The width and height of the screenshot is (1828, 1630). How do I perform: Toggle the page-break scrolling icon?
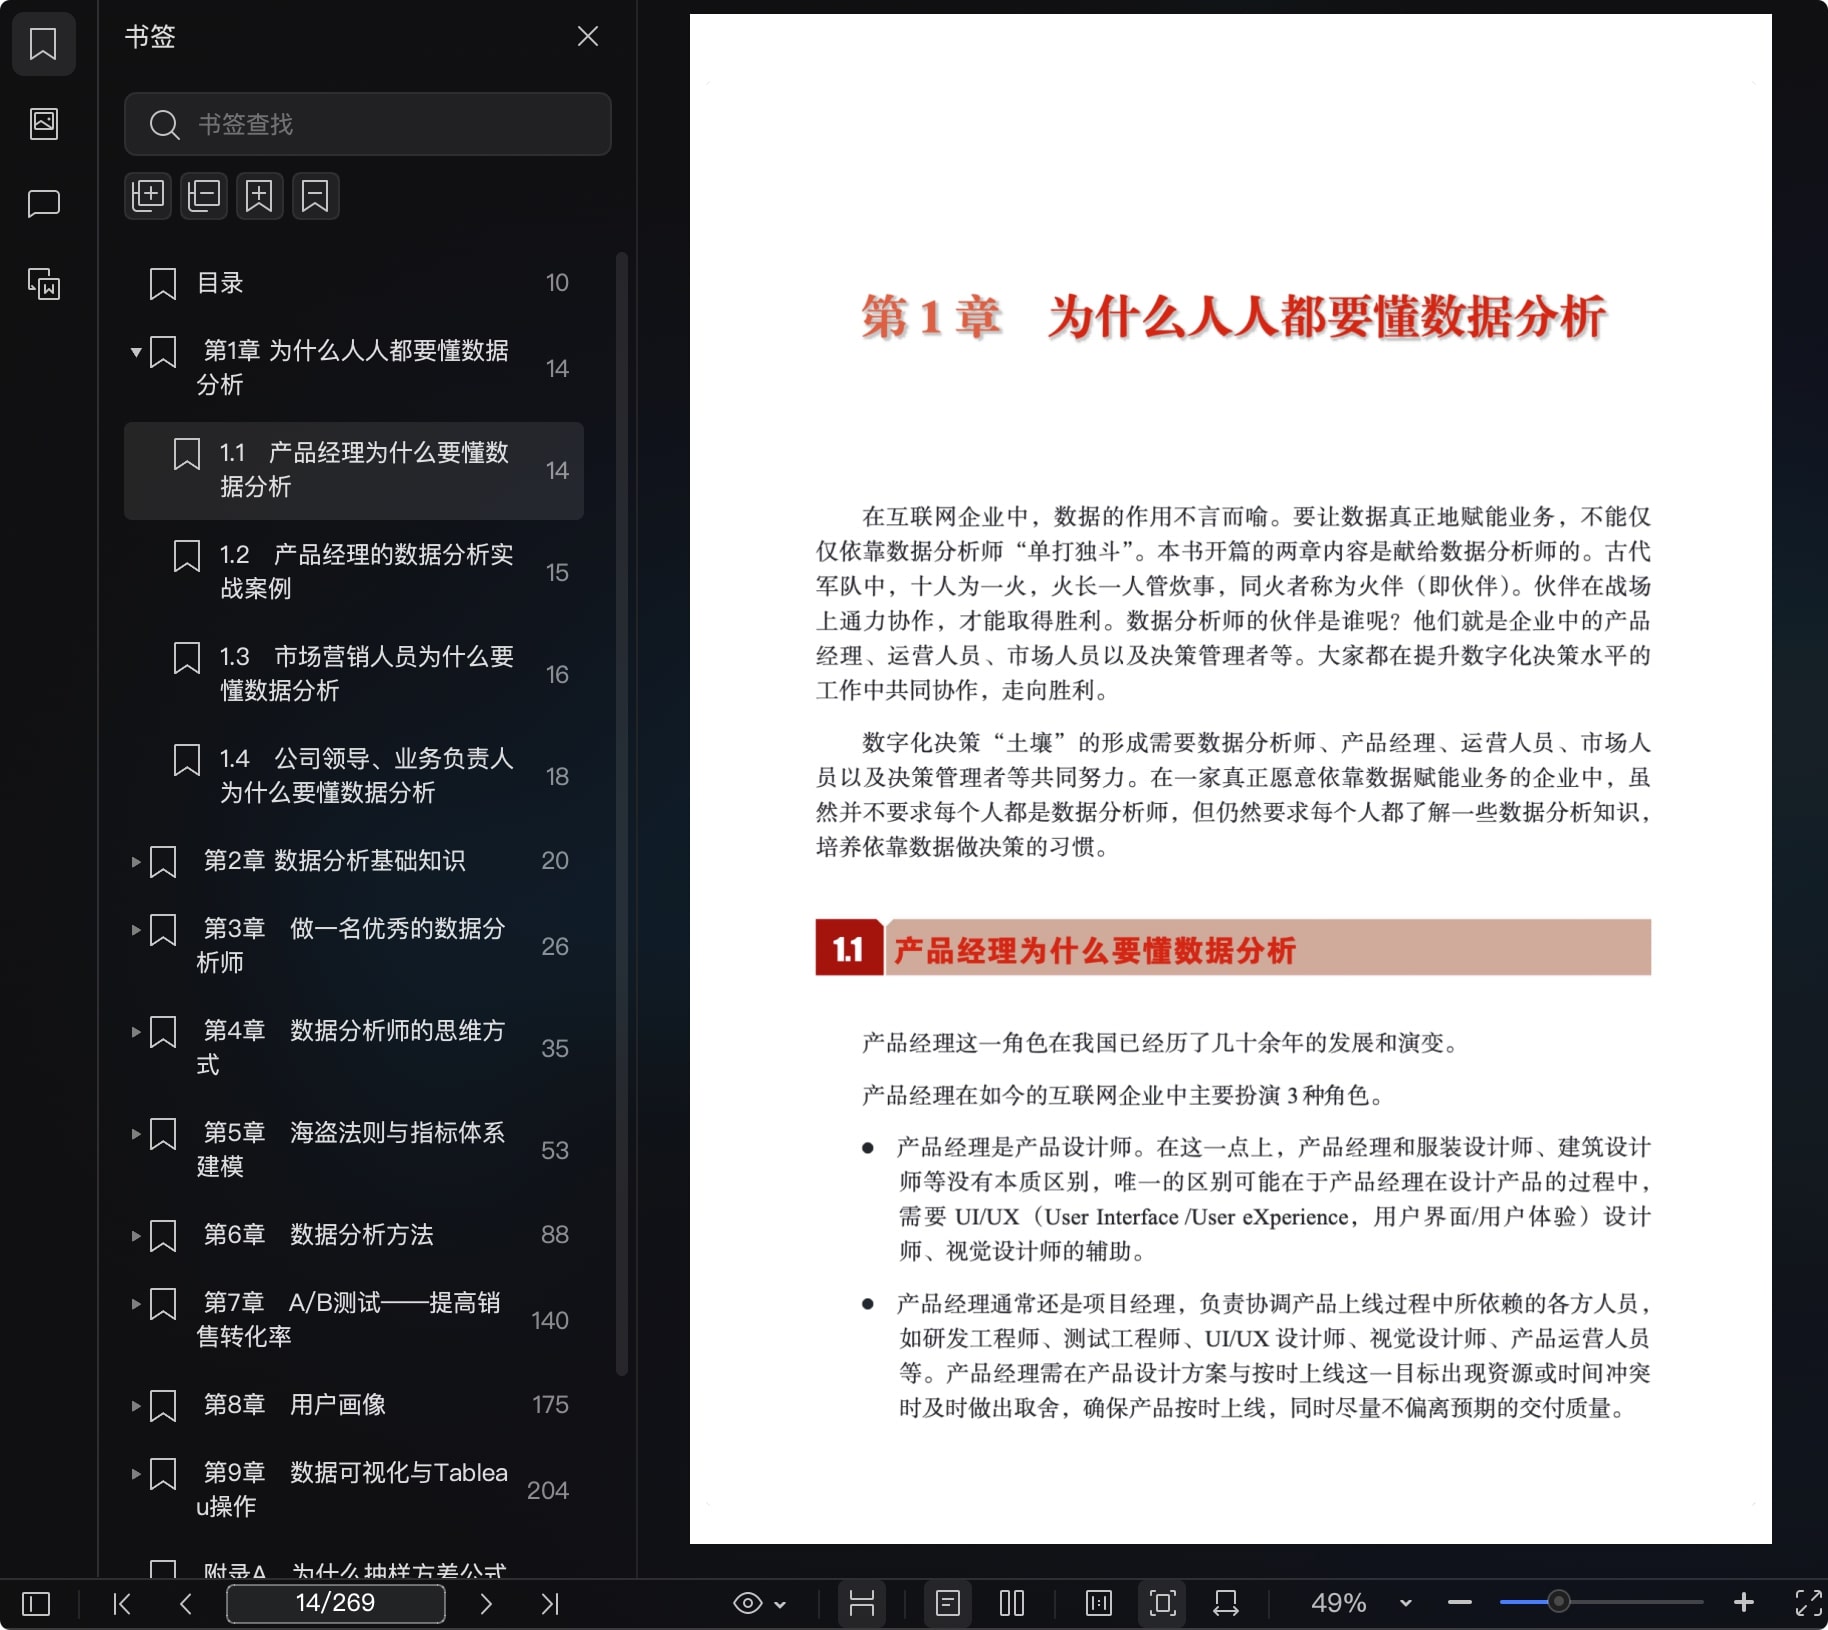pos(862,1604)
